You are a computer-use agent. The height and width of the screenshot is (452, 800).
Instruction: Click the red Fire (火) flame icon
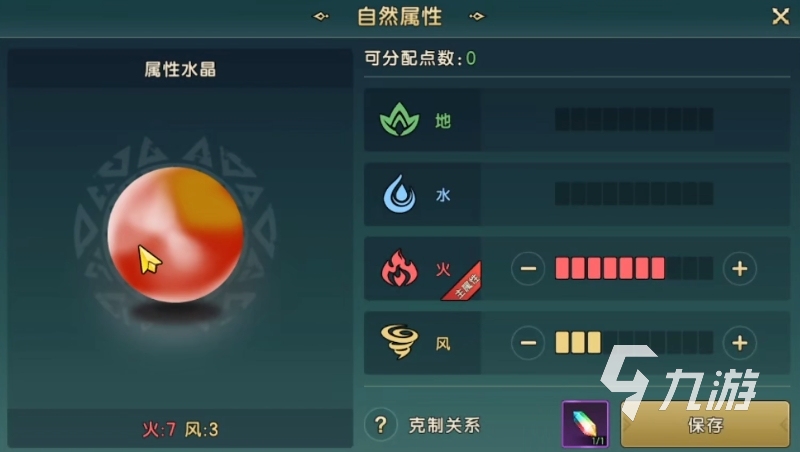point(399,268)
